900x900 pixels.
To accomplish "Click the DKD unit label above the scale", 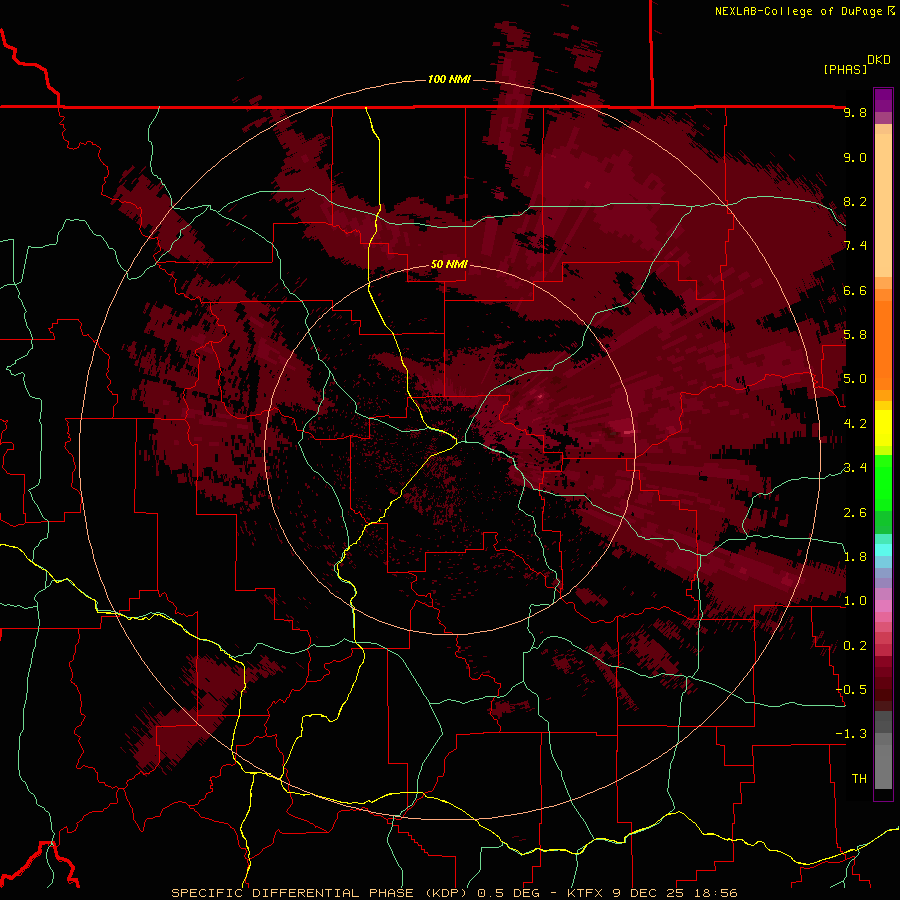I will click(x=879, y=60).
